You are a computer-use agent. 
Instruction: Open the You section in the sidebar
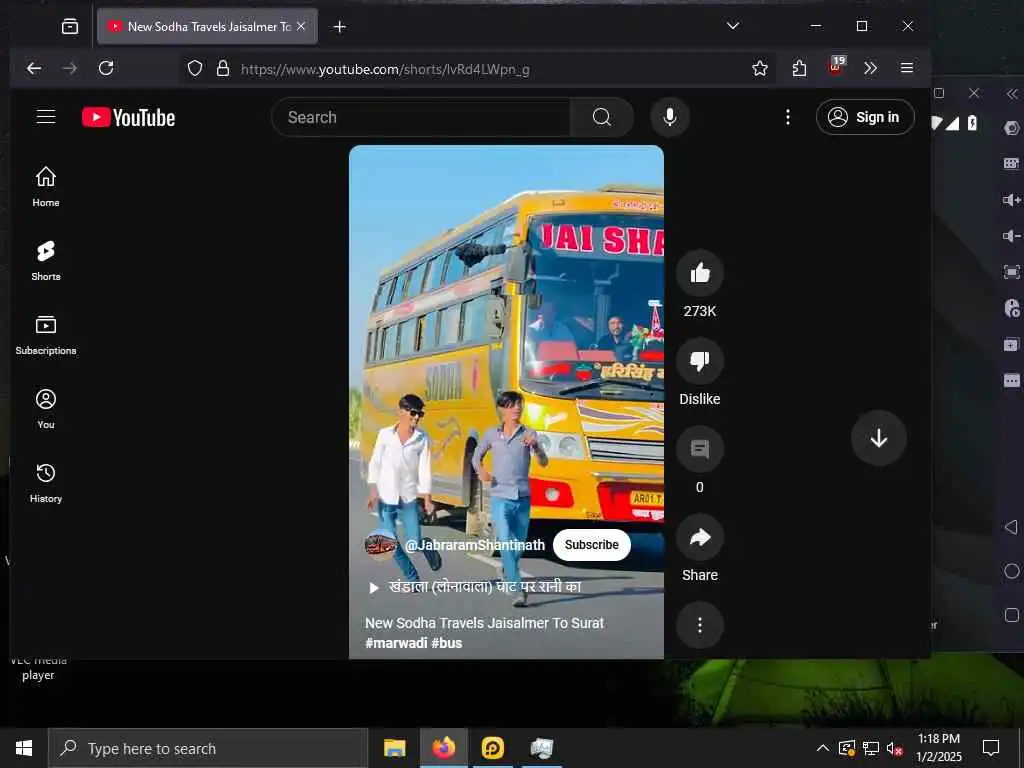point(46,409)
